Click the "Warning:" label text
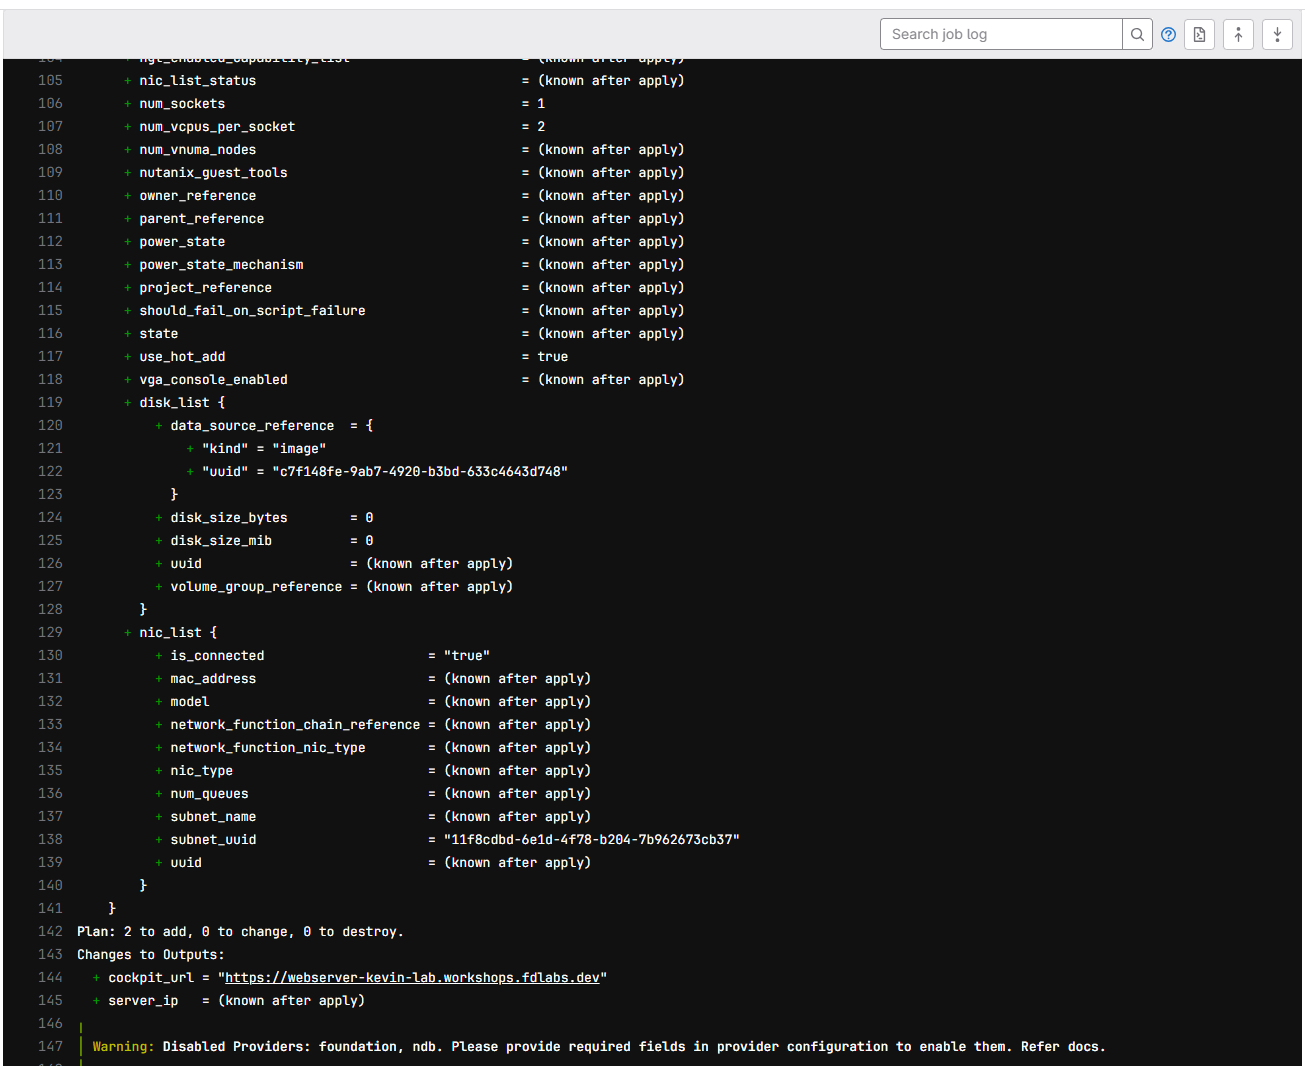Viewport: 1305px width, 1066px height. coord(124,1047)
